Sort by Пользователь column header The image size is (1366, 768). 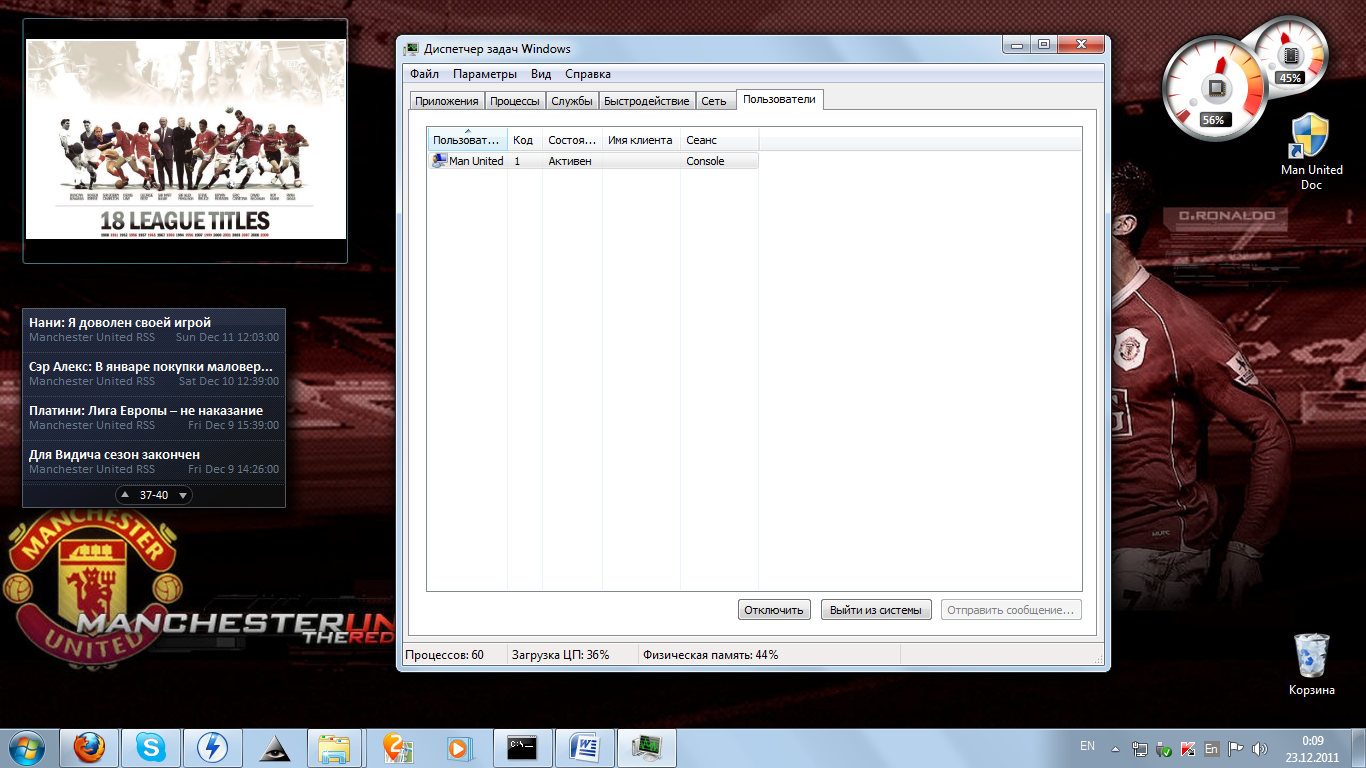467,140
